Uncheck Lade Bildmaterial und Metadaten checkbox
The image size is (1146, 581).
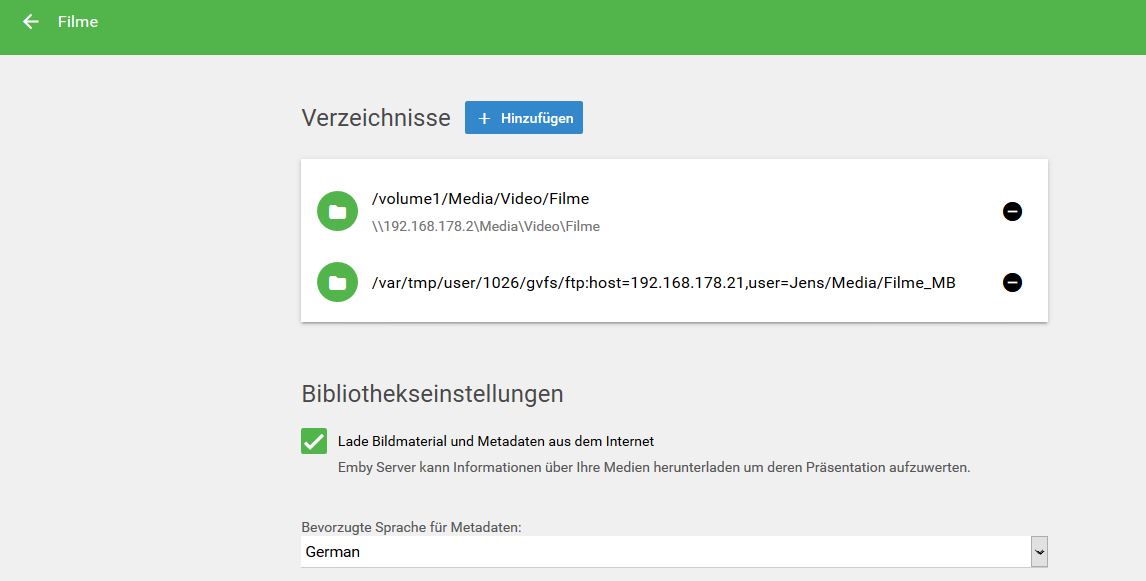(314, 441)
